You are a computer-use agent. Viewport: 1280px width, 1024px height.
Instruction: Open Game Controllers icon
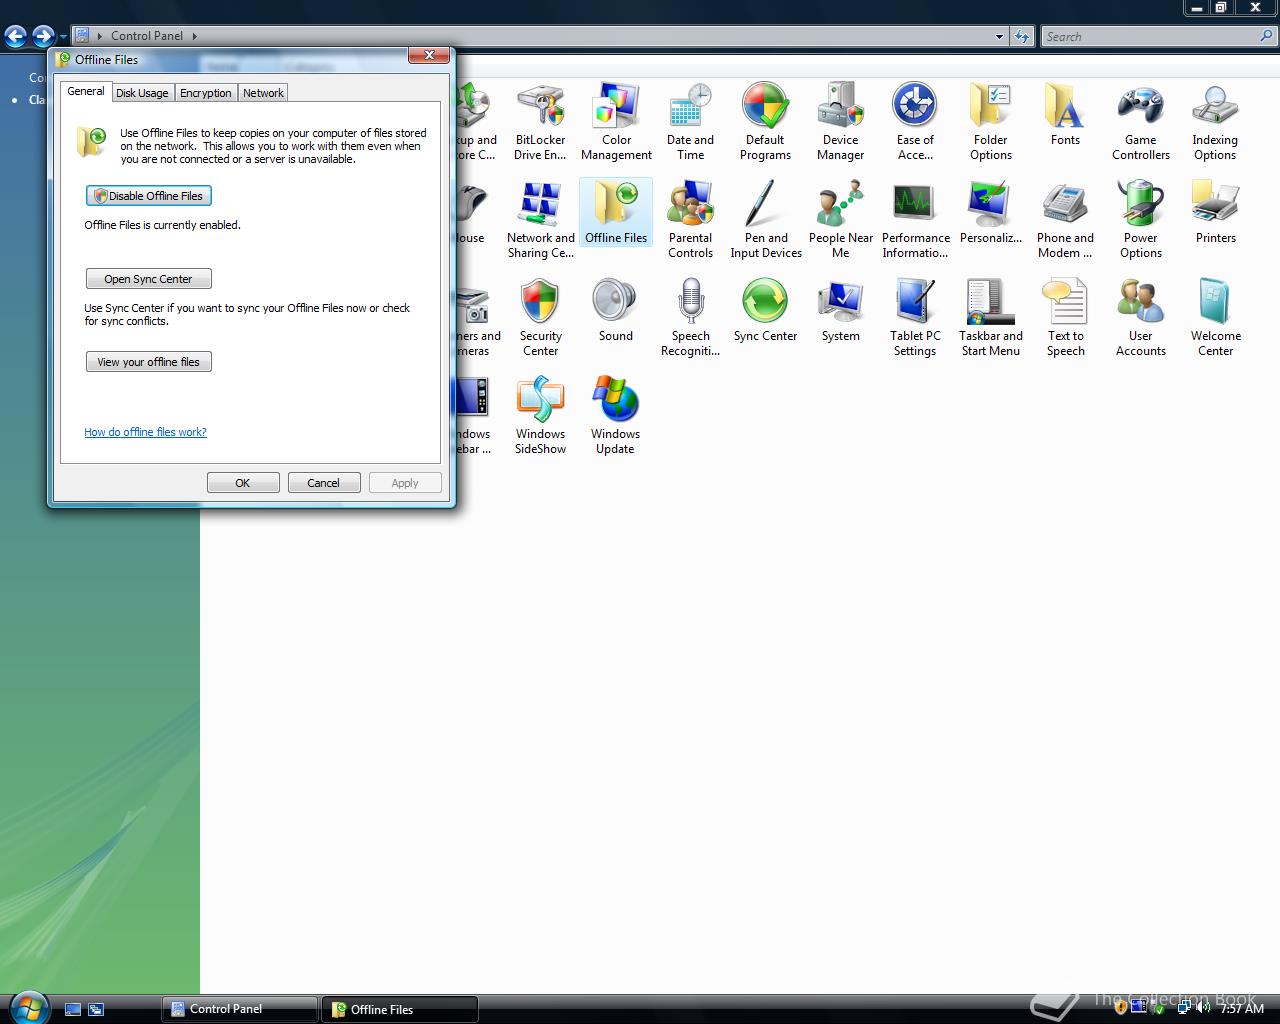[x=1141, y=121]
